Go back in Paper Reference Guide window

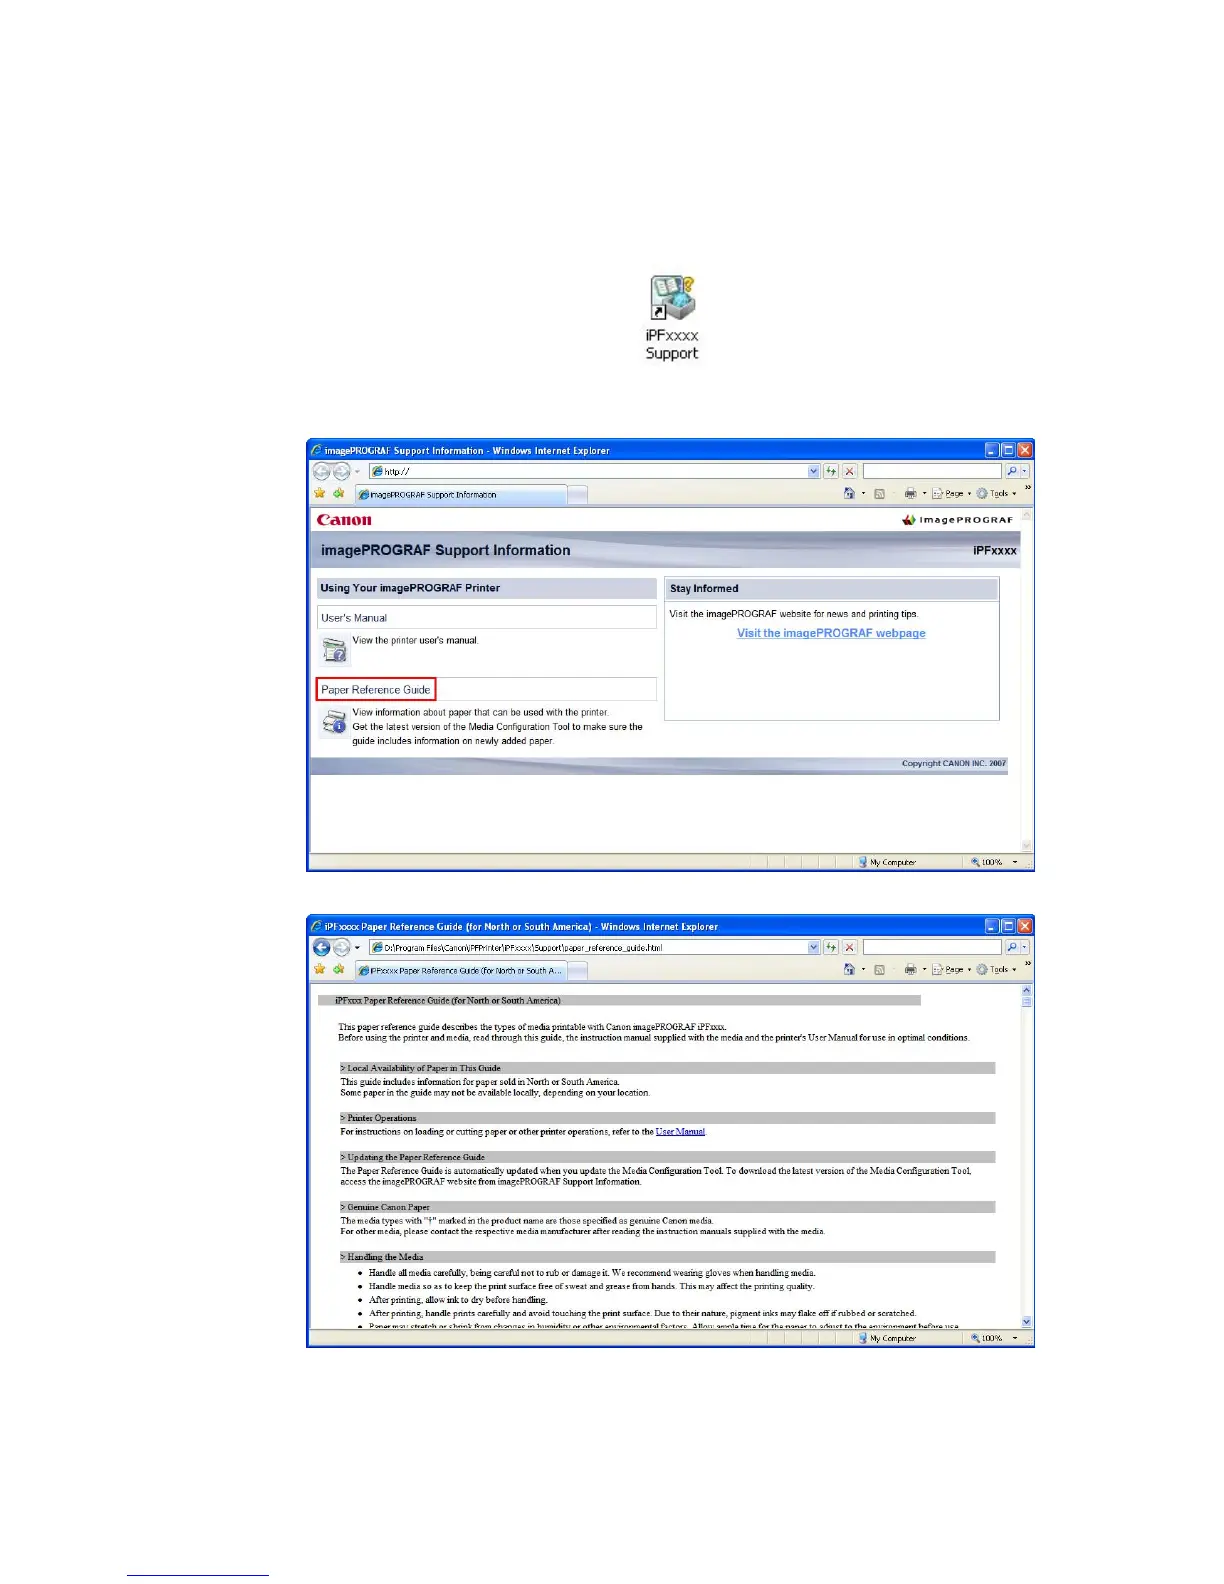[x=322, y=947]
